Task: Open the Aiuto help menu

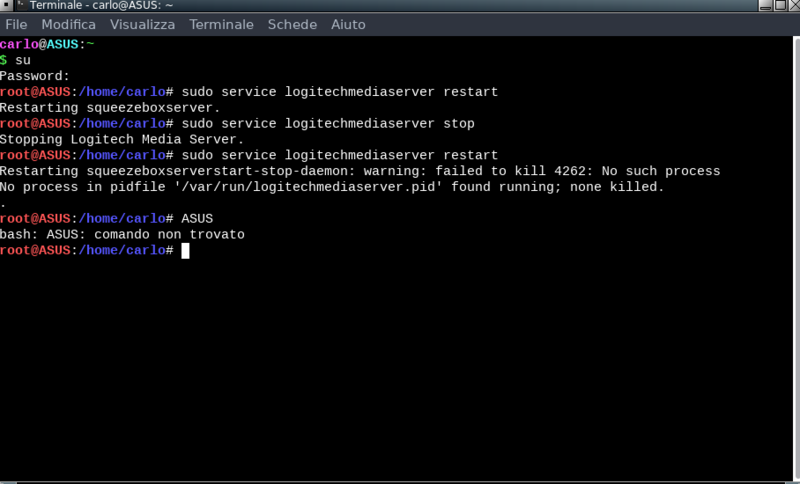Action: [348, 24]
